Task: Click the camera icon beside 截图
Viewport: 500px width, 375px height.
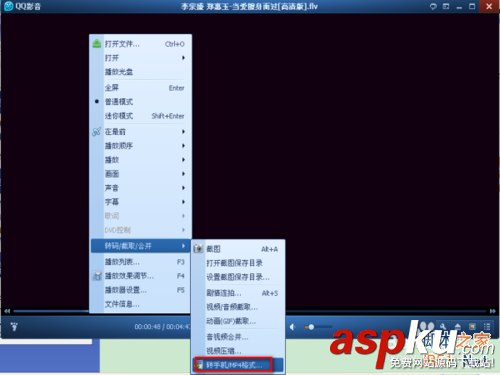Action: click(x=198, y=249)
